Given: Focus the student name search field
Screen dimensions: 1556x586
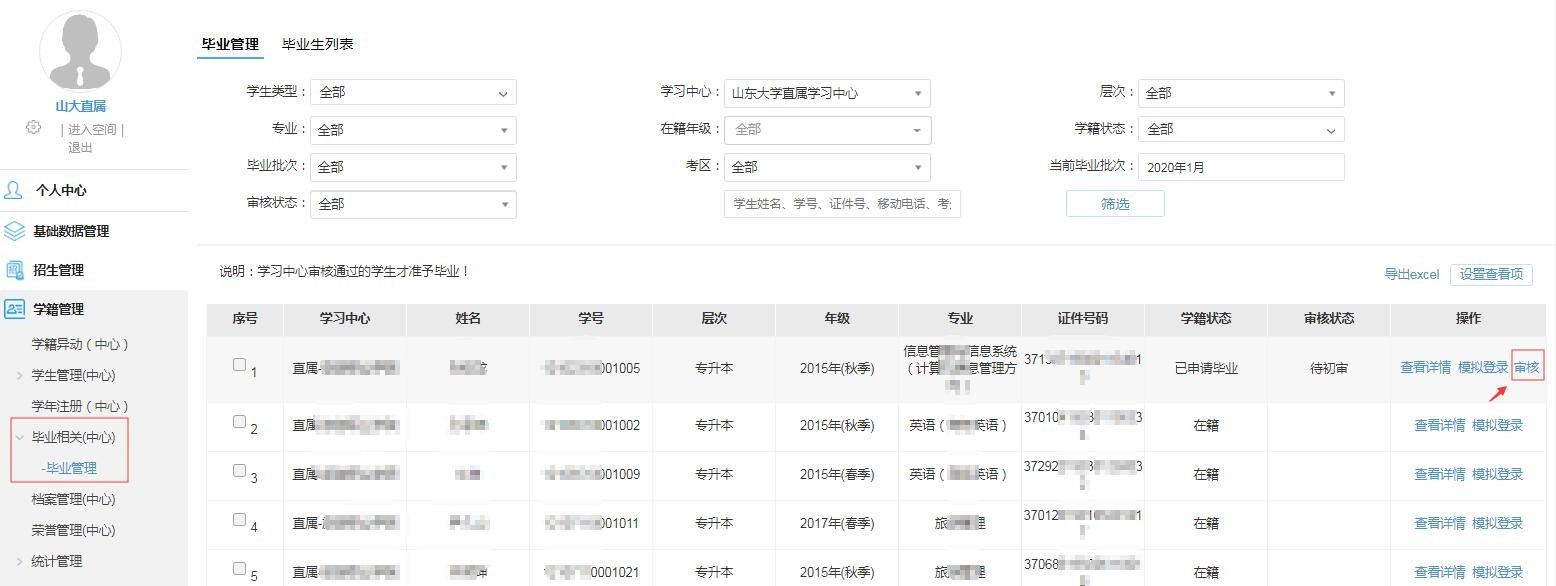Looking at the screenshot, I should pos(841,204).
